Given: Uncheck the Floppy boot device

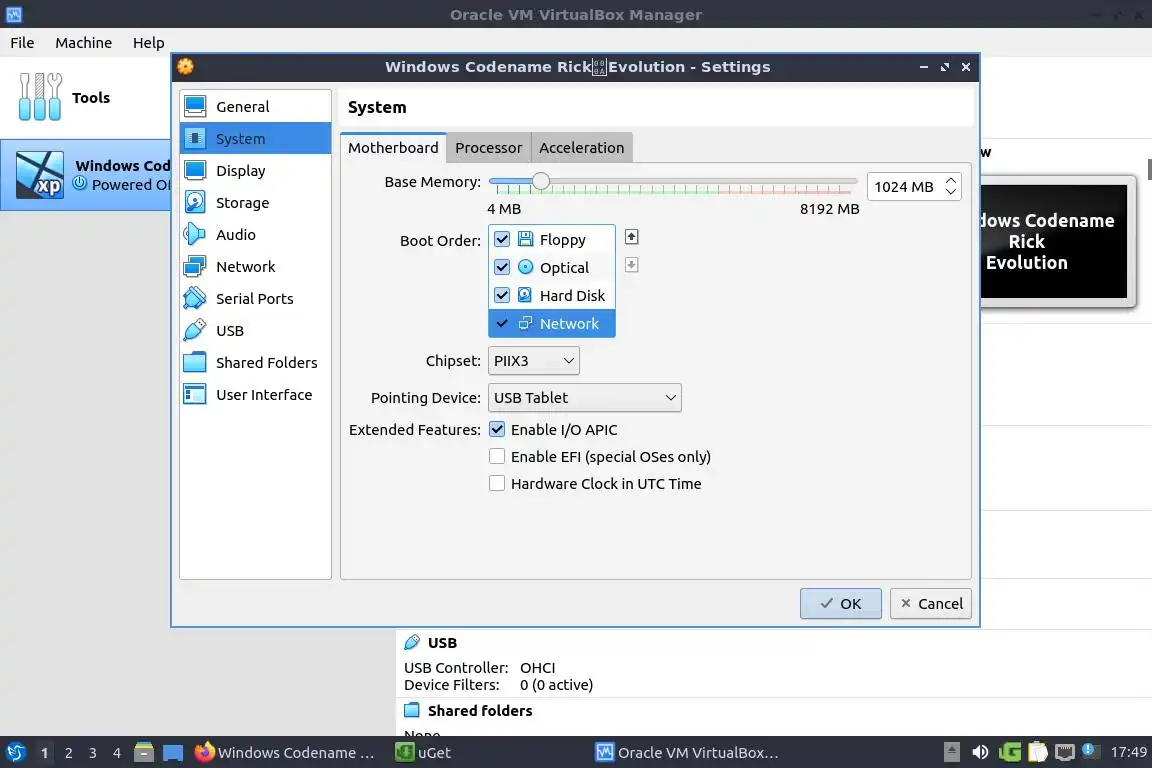Looking at the screenshot, I should (x=502, y=239).
